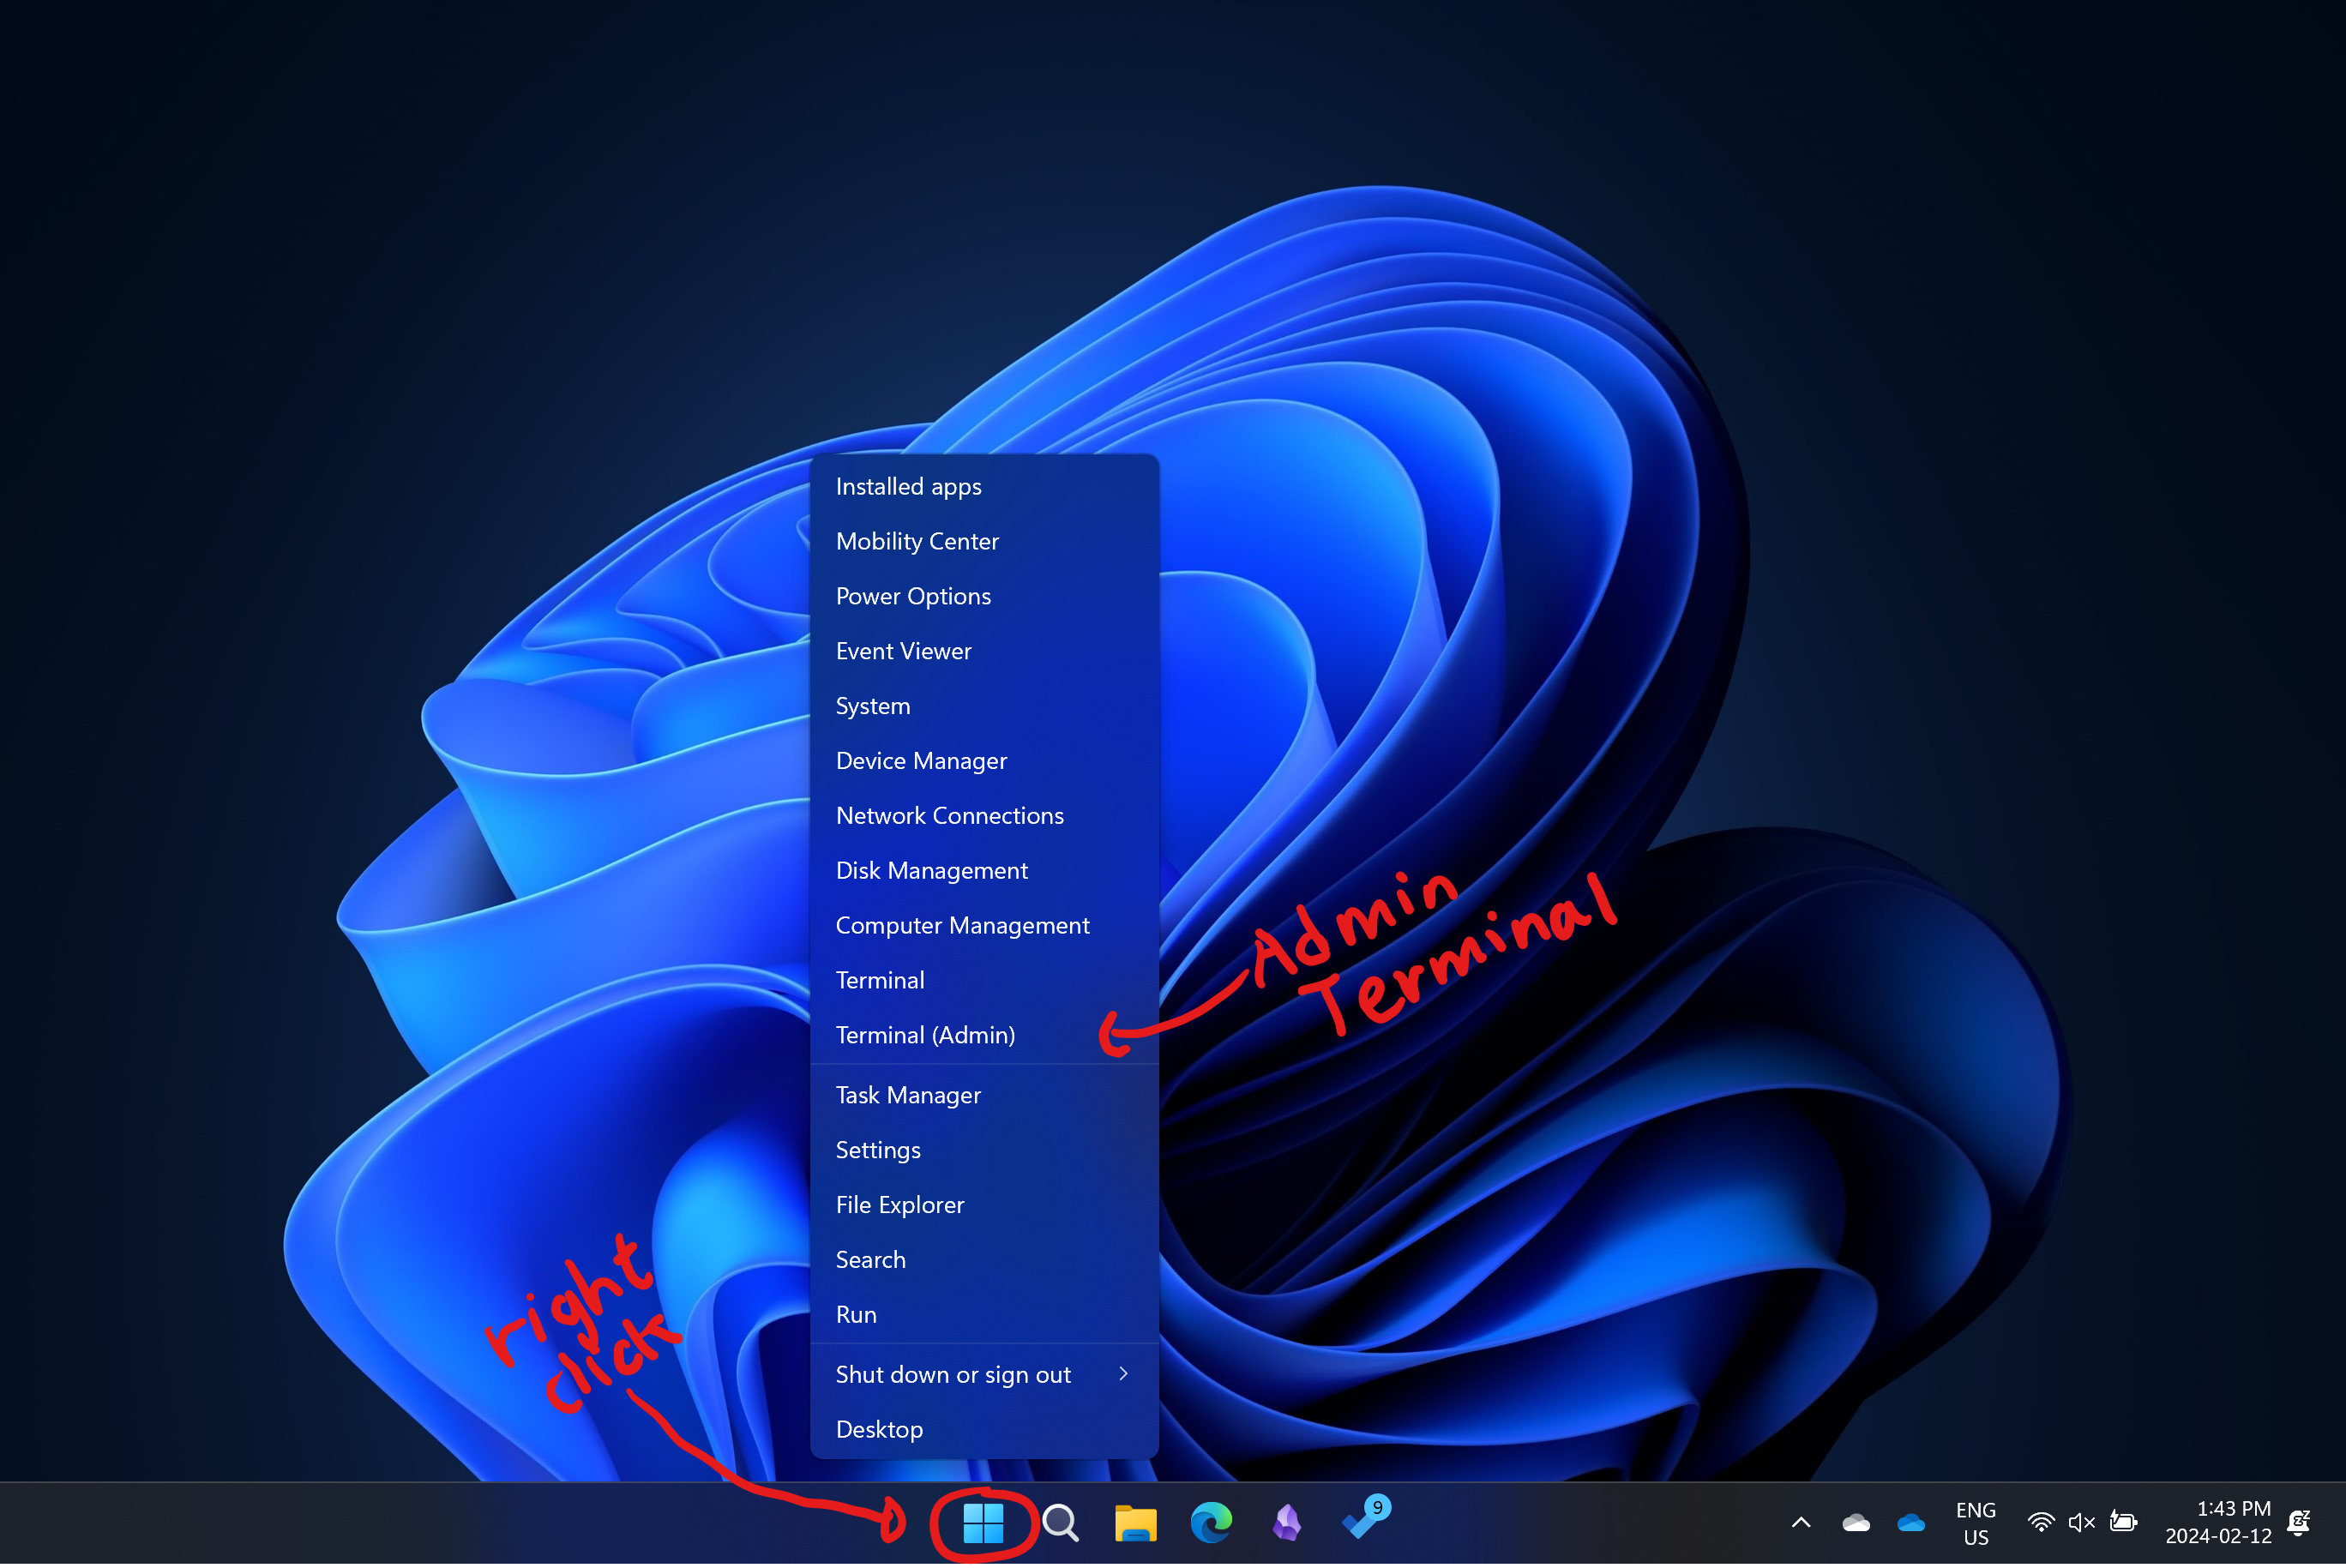This screenshot has width=2346, height=1568.
Task: Click the File Explorer taskbar icon
Action: click(1135, 1523)
